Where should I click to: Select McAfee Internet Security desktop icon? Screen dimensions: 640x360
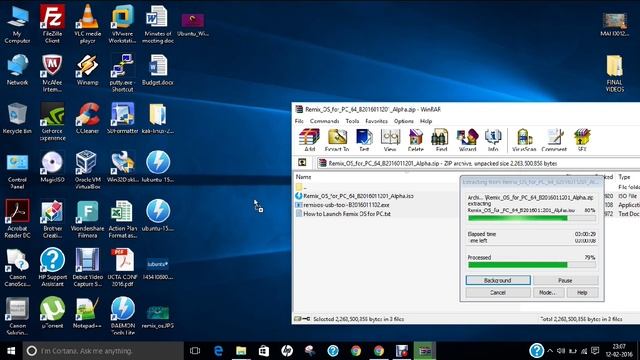[x=52, y=73]
